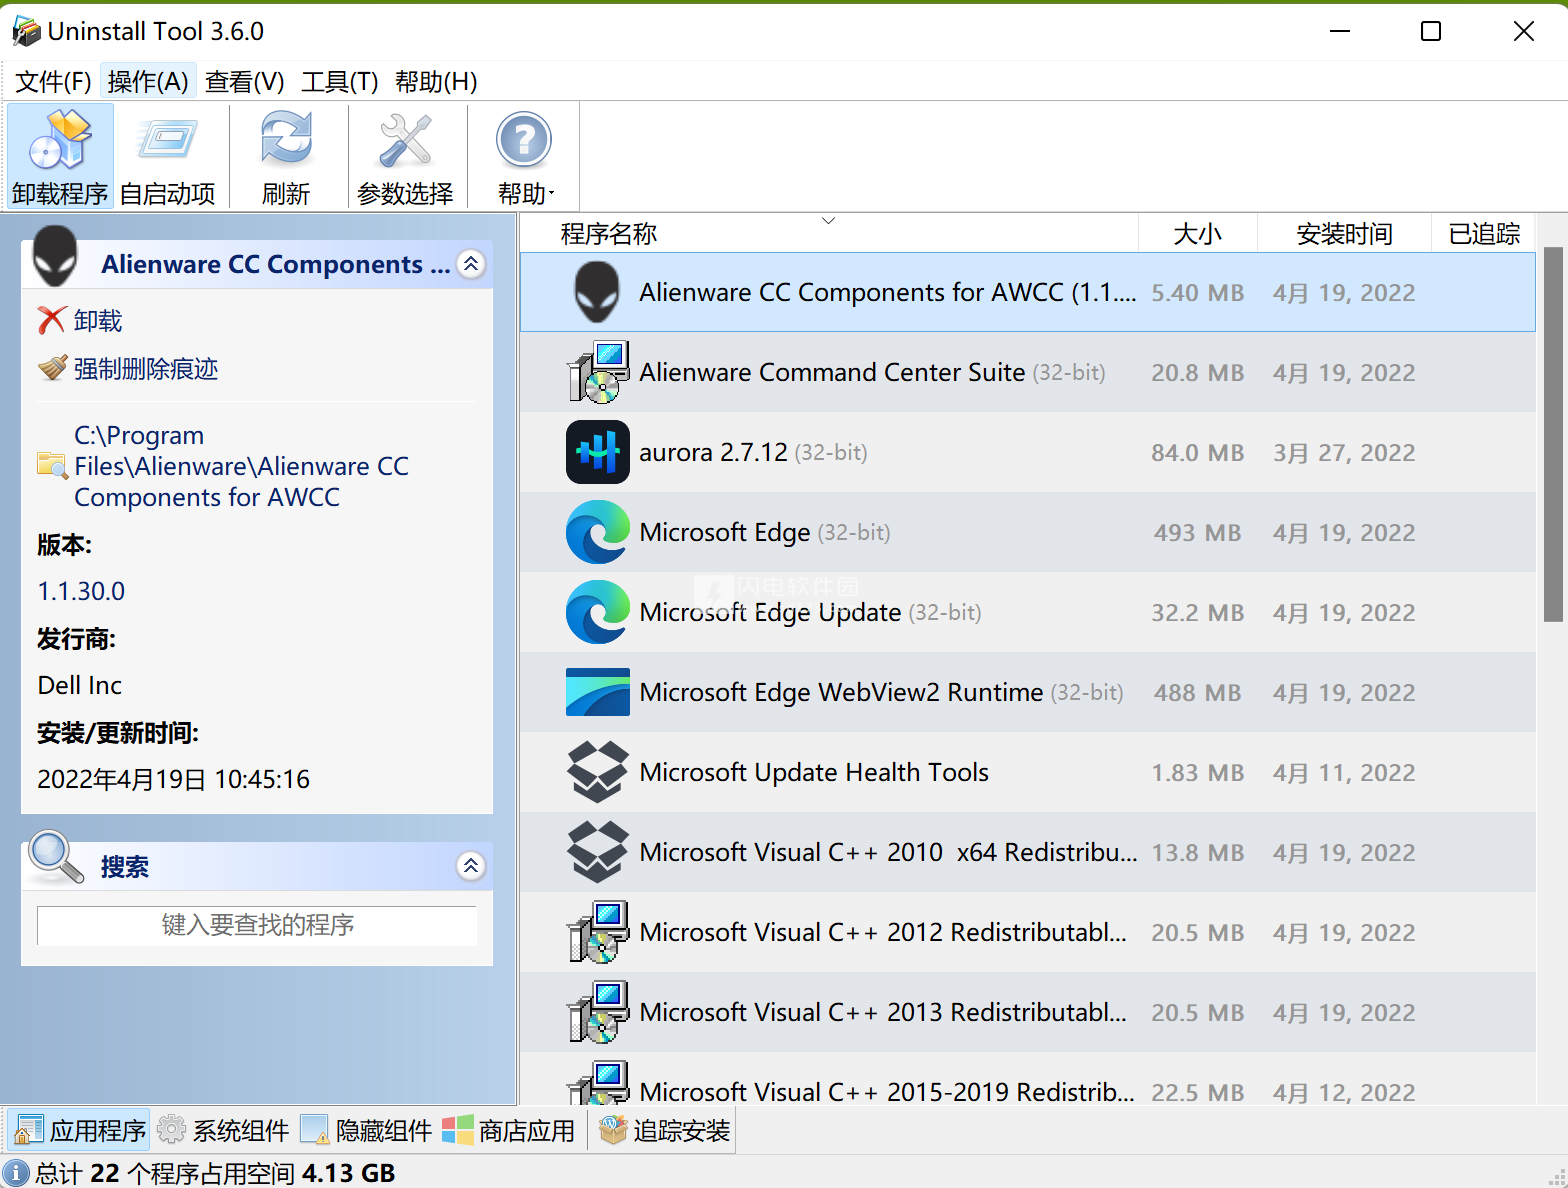Click Visual C++ 2010 x64 Redistributable icon
The width and height of the screenshot is (1568, 1188).
point(598,852)
